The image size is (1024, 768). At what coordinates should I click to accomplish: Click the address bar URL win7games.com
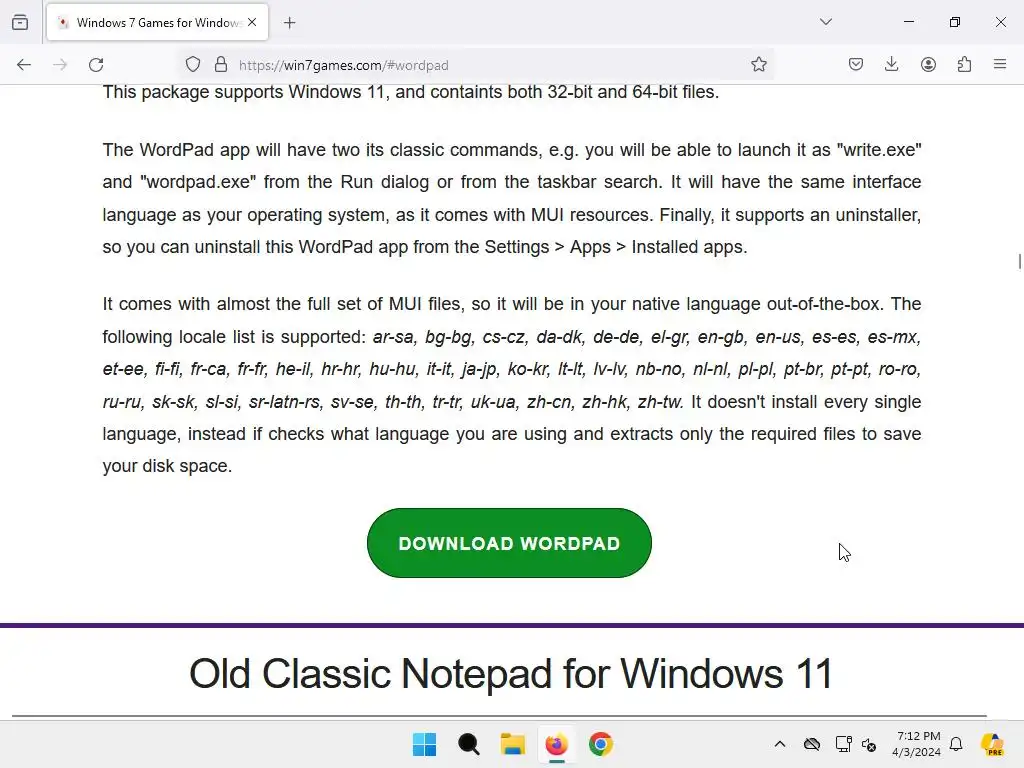(x=344, y=65)
